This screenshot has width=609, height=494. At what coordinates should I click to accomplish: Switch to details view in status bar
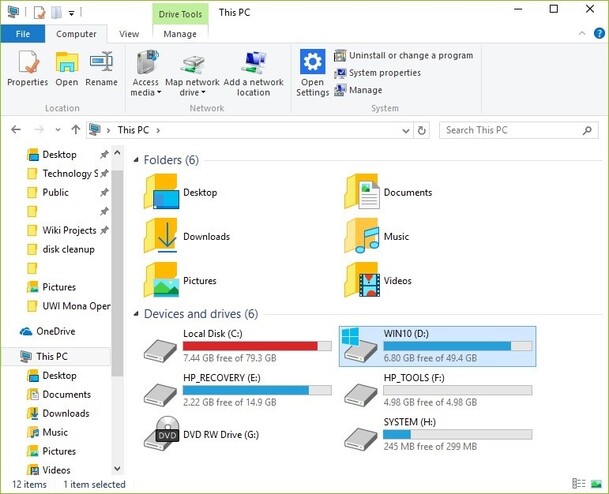pyautogui.click(x=580, y=484)
